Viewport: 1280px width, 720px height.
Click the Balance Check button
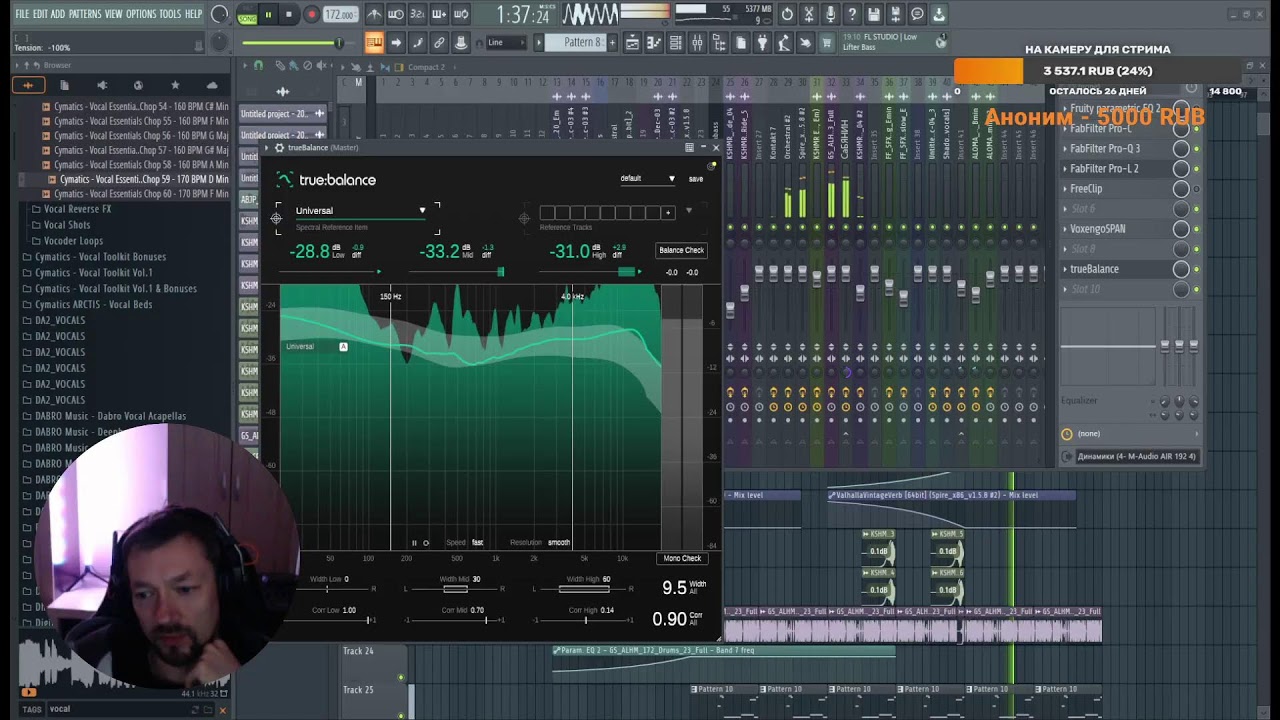681,250
